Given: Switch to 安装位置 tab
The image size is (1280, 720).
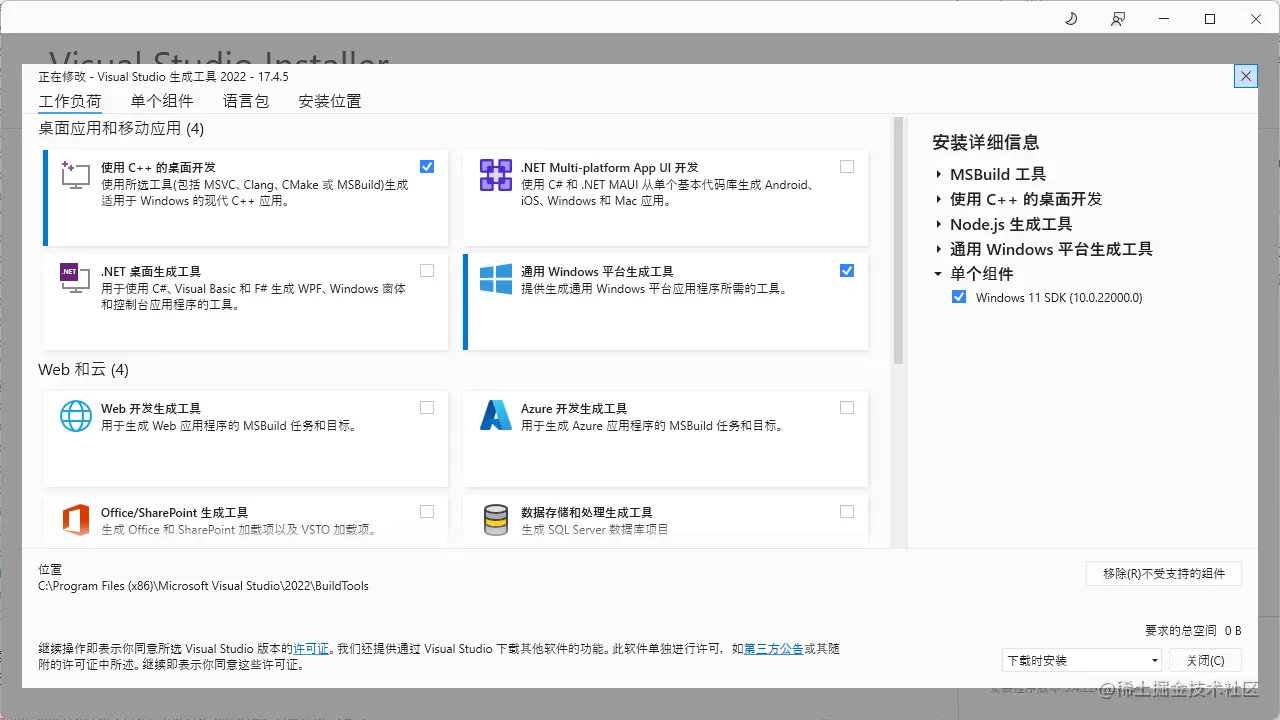Looking at the screenshot, I should 330,101.
